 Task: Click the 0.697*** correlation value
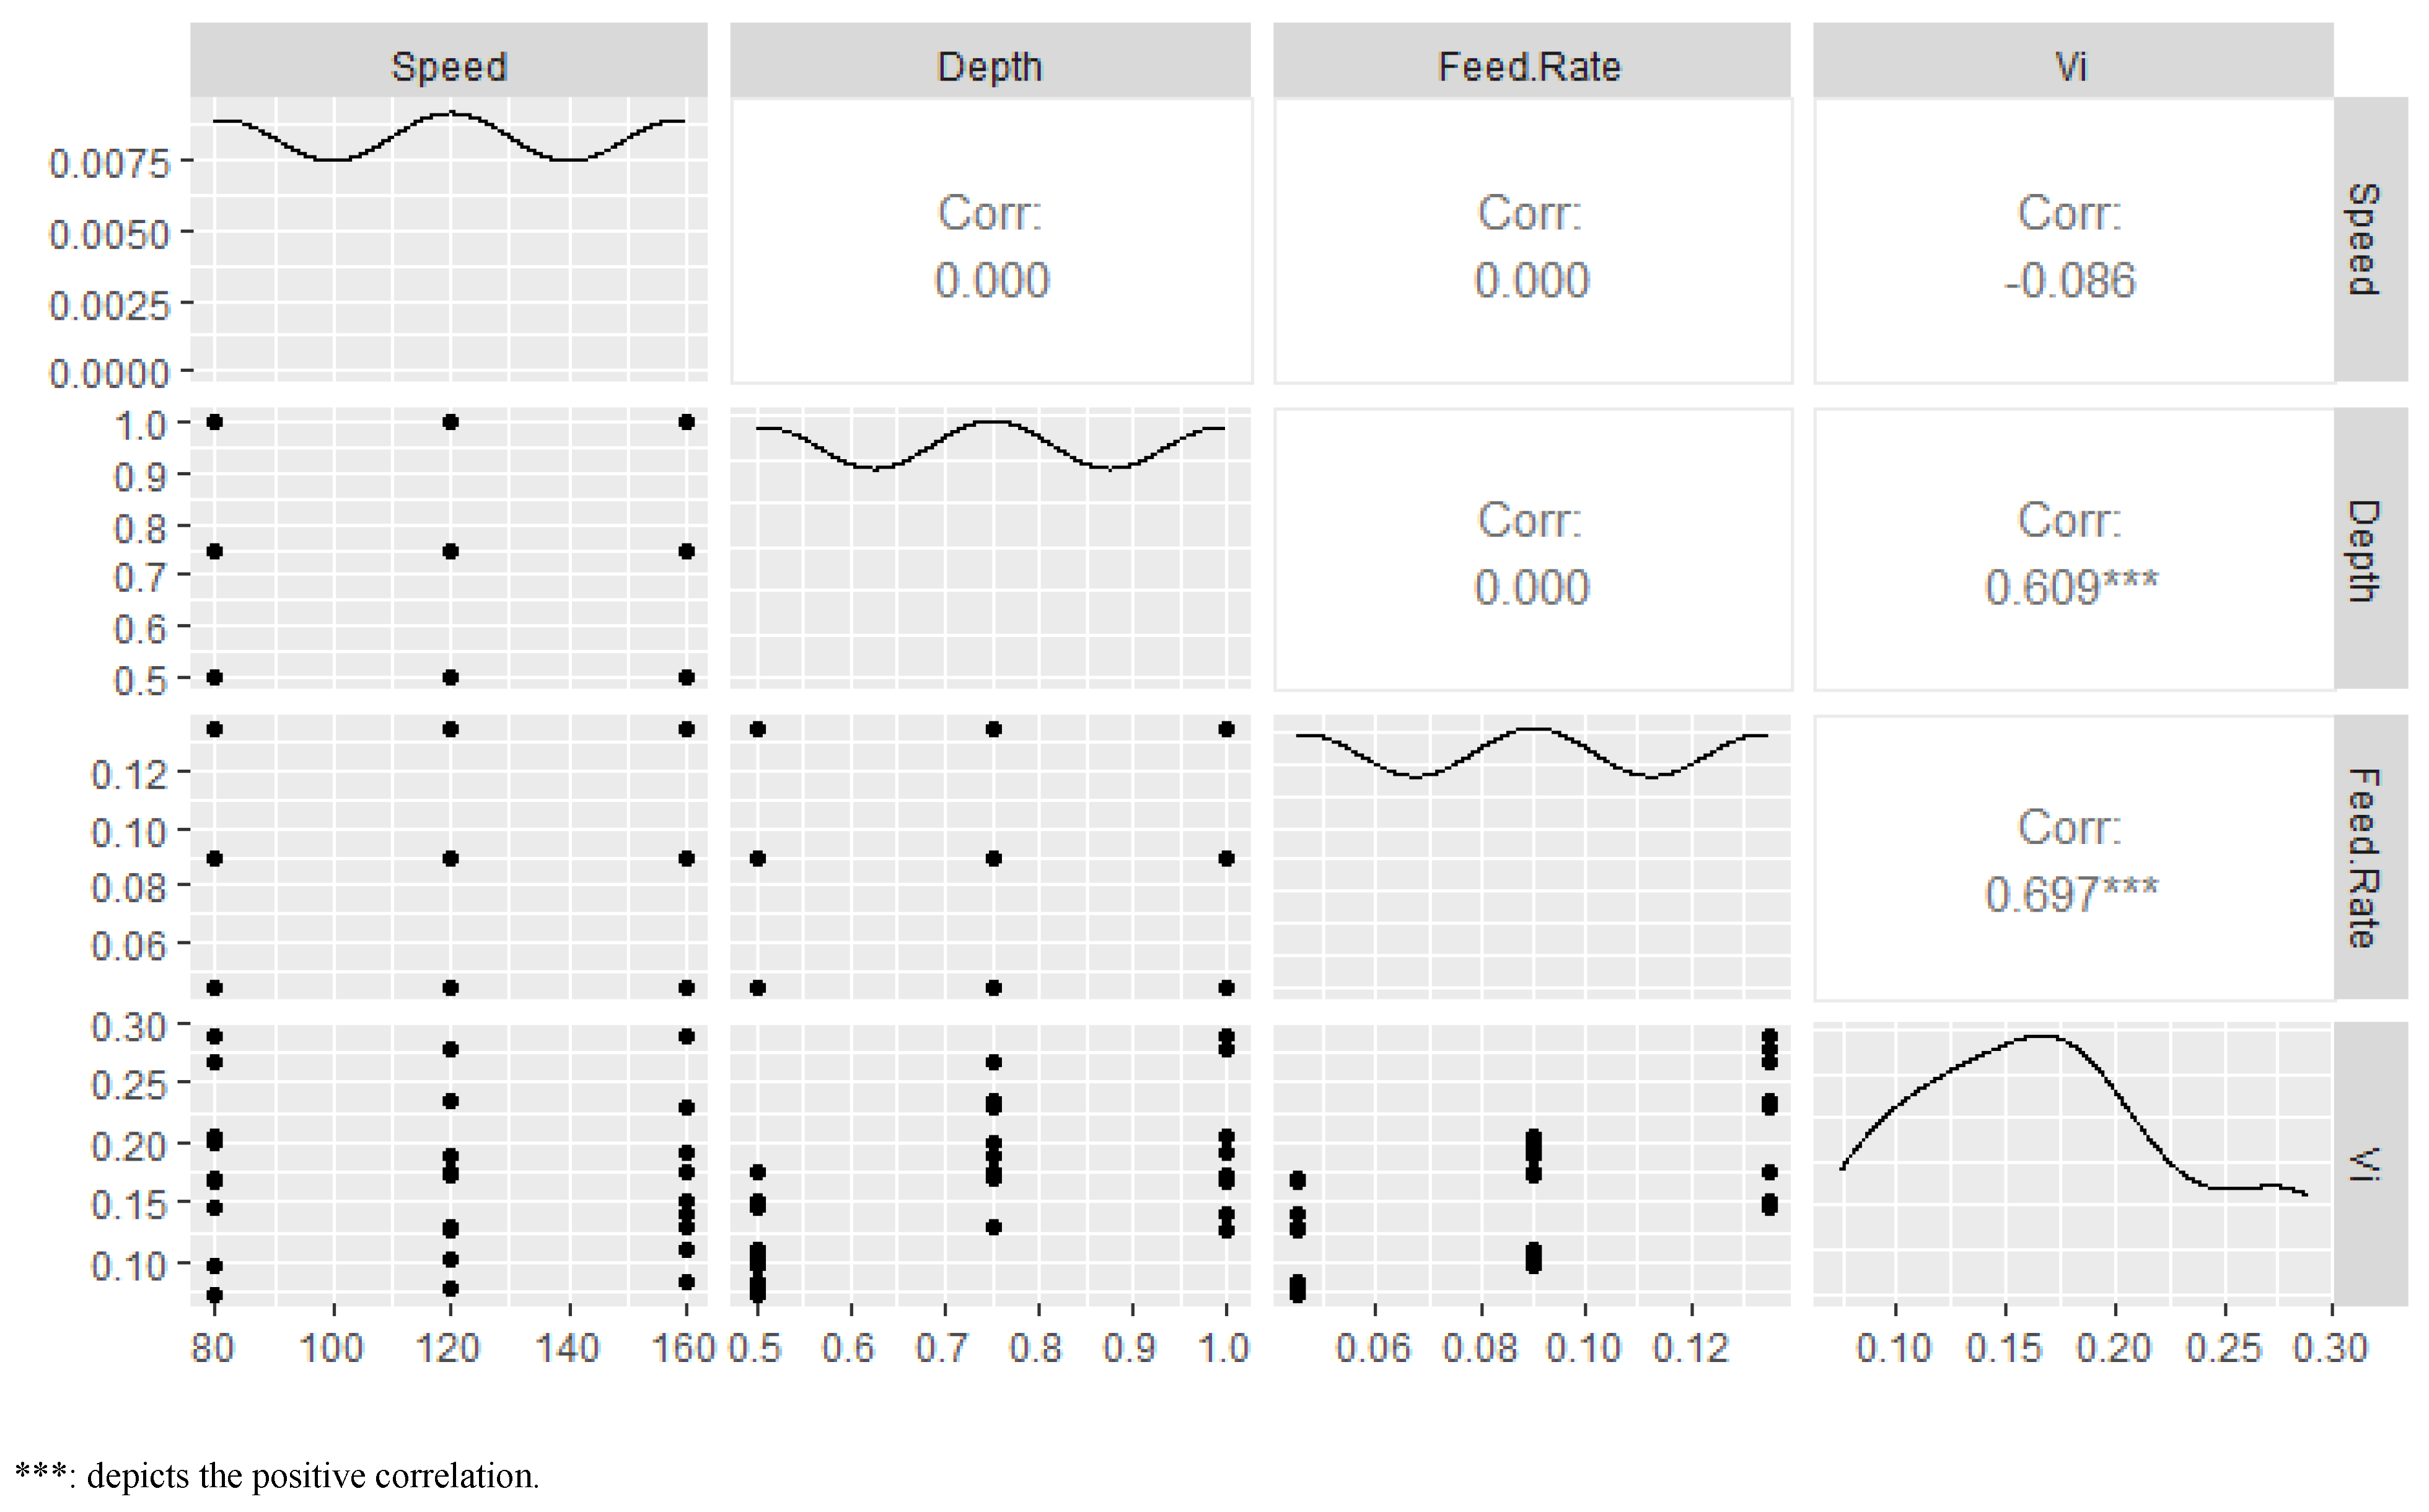click(x=2070, y=894)
